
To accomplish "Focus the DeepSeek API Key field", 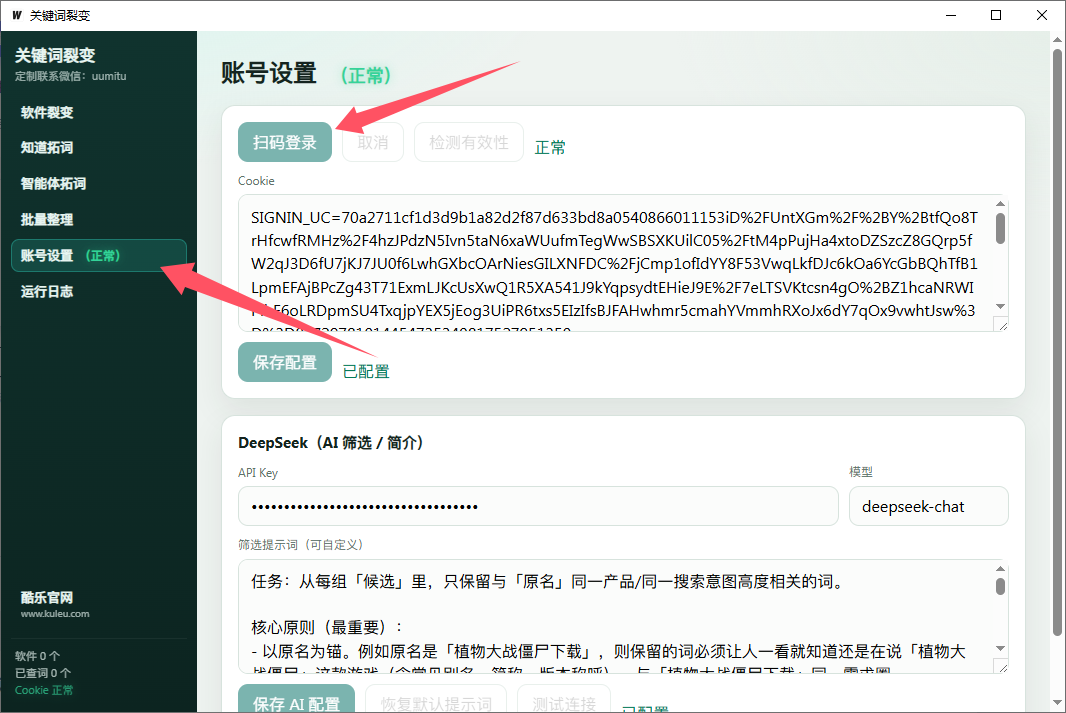I will pyautogui.click(x=538, y=506).
